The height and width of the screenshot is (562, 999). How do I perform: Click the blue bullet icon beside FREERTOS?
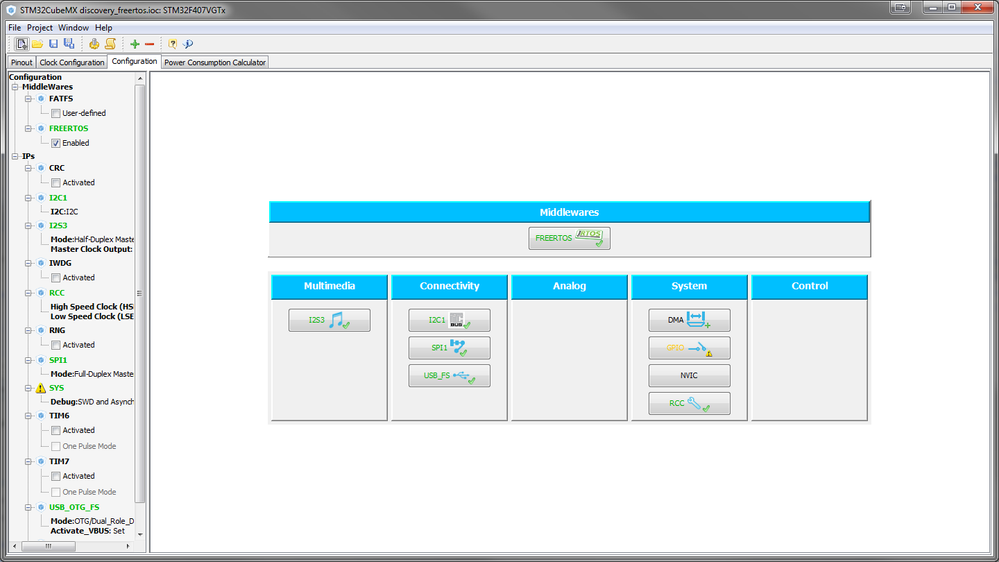[x=41, y=128]
